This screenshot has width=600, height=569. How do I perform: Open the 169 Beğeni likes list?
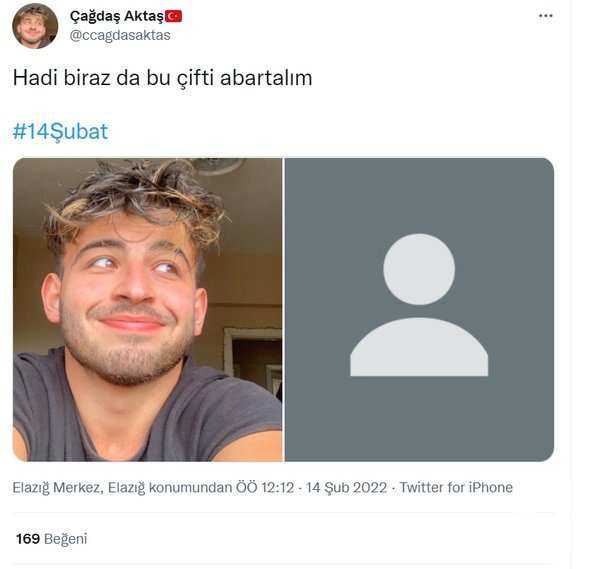(52, 539)
